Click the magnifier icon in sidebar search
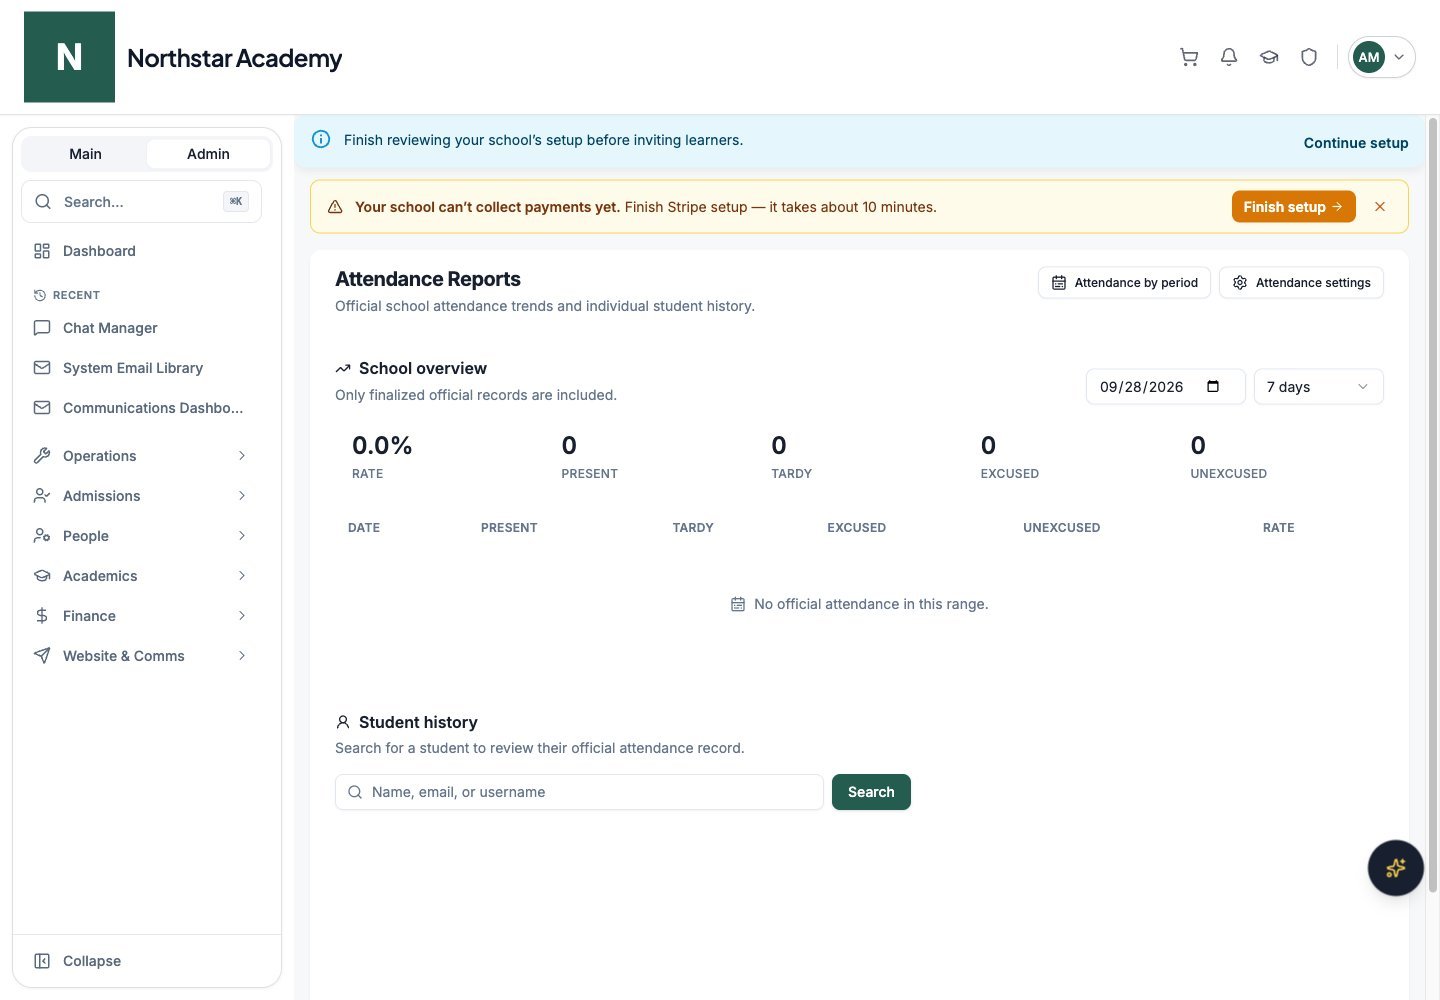This screenshot has width=1440, height=1000. click(x=43, y=202)
